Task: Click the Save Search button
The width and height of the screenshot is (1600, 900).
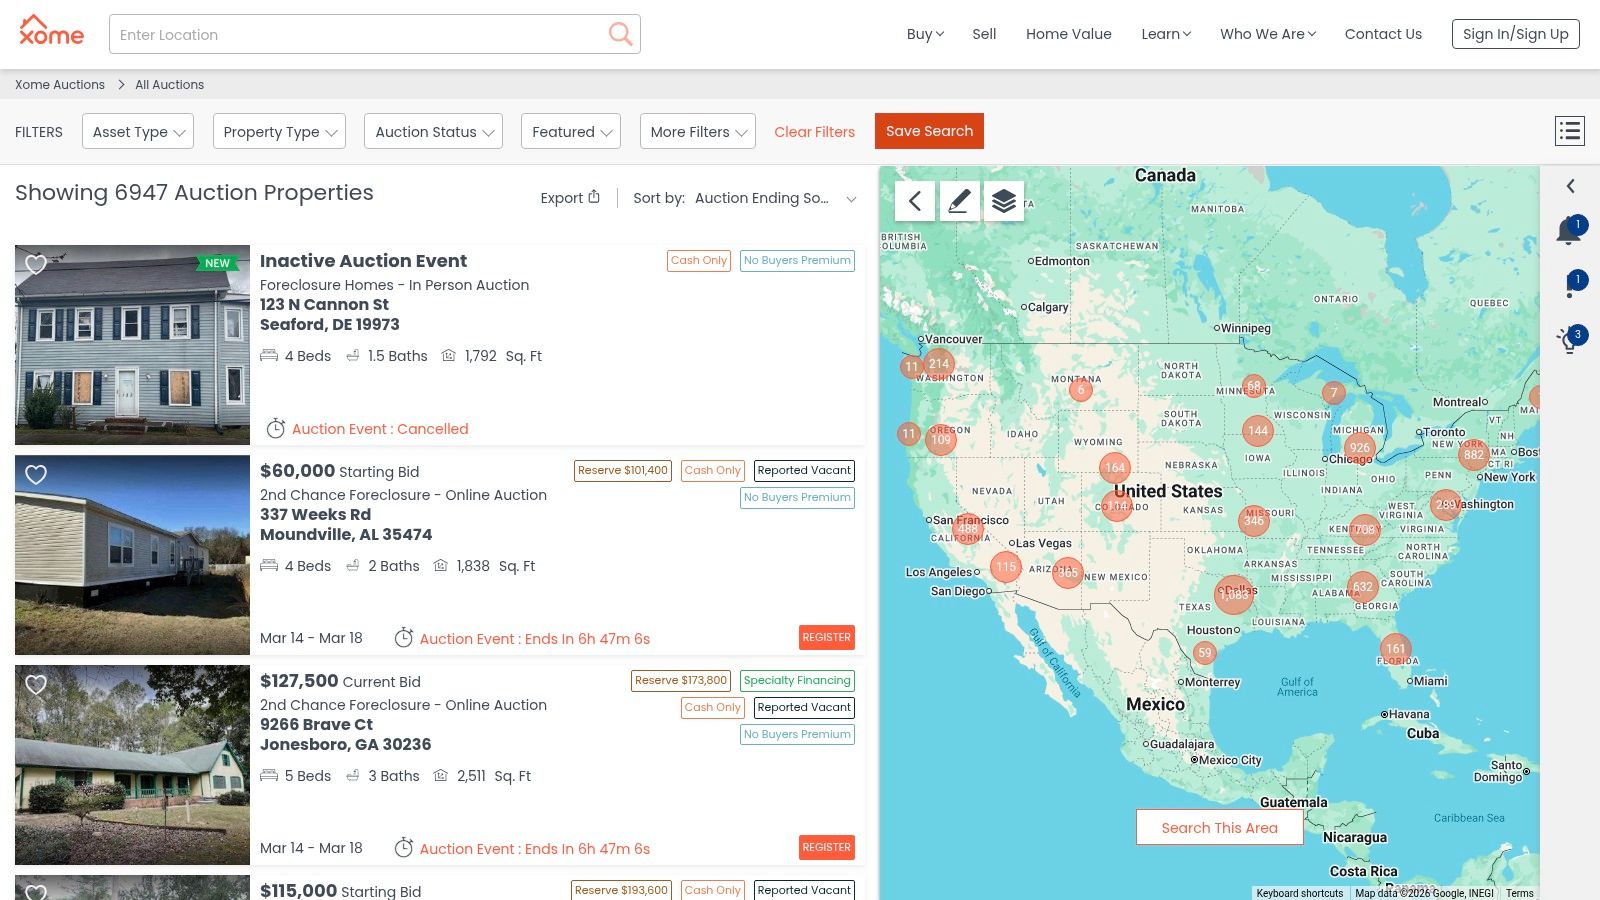Action: 929,131
